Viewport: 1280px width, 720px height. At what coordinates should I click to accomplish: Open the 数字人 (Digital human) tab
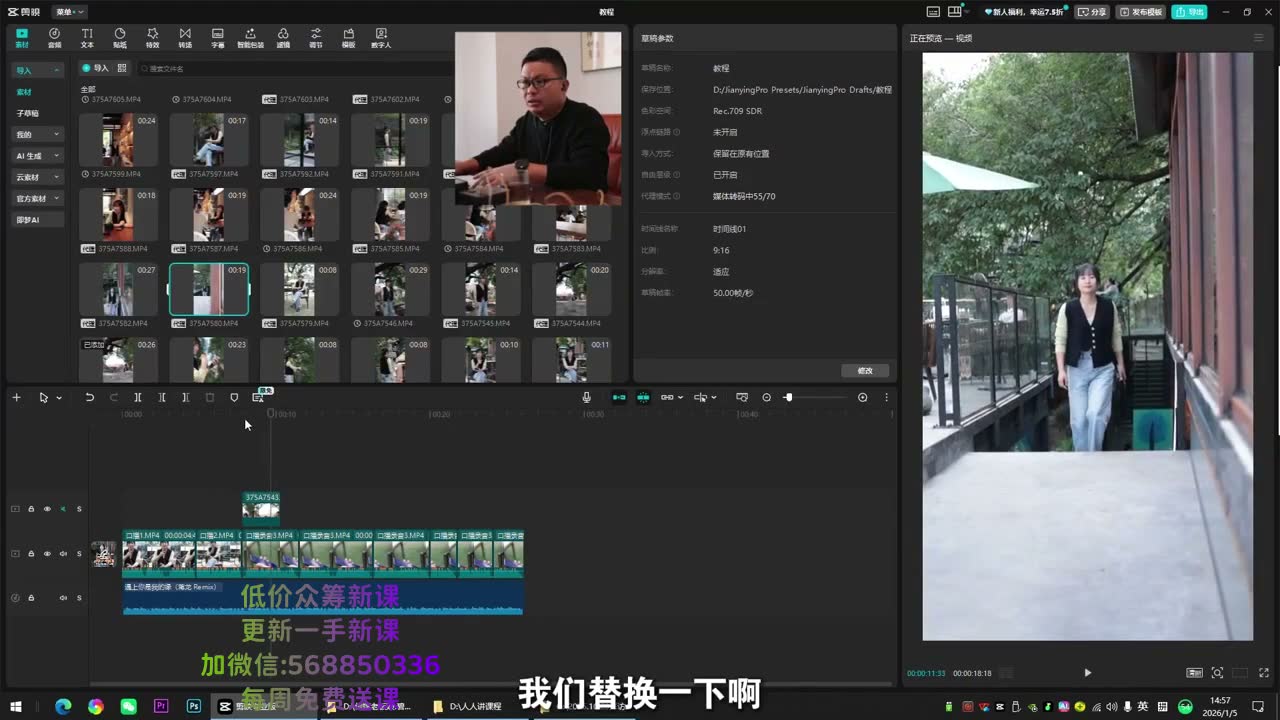tap(381, 38)
